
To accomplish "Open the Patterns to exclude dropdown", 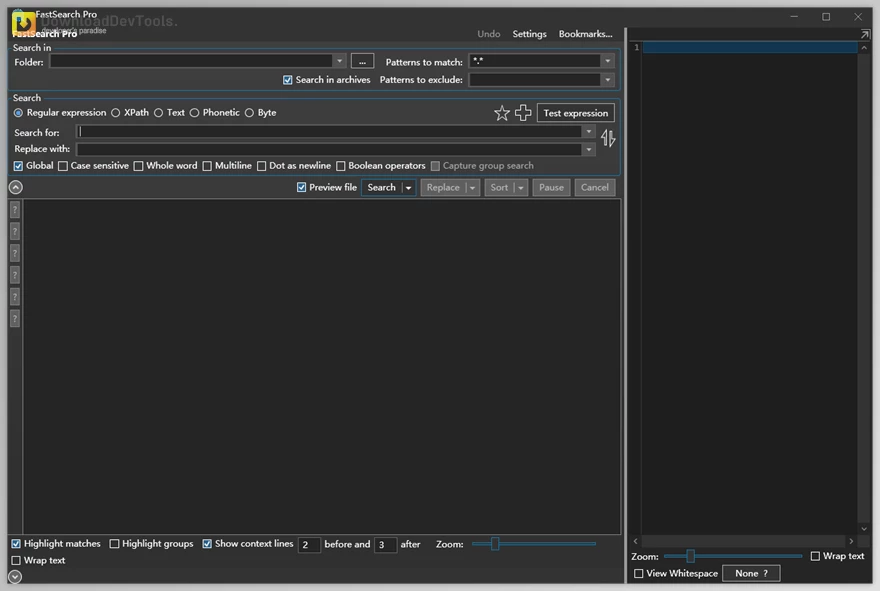I will (x=606, y=79).
